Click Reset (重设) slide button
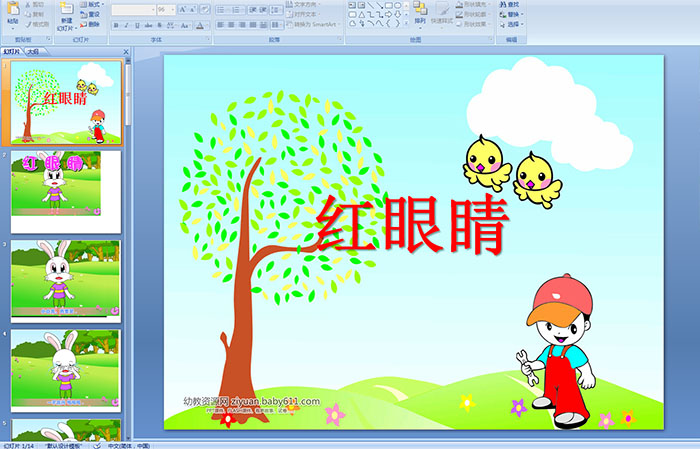Viewport: 700px width, 449px height. pyautogui.click(x=90, y=14)
